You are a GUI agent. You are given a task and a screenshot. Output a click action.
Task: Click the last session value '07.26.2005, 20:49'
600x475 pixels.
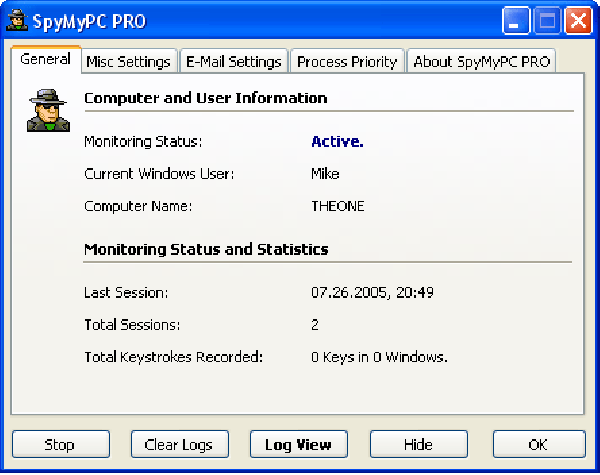[372, 292]
